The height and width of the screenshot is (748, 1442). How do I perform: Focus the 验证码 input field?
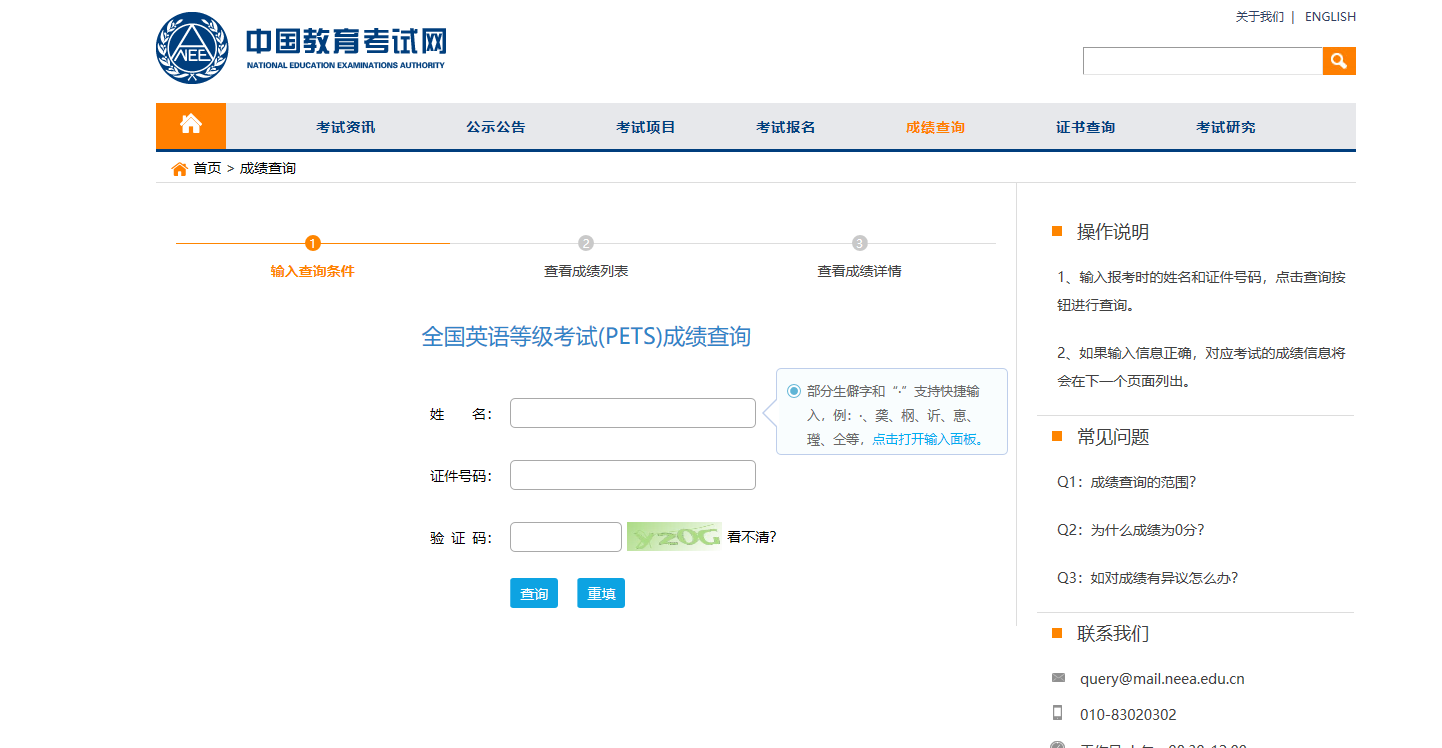pos(566,537)
